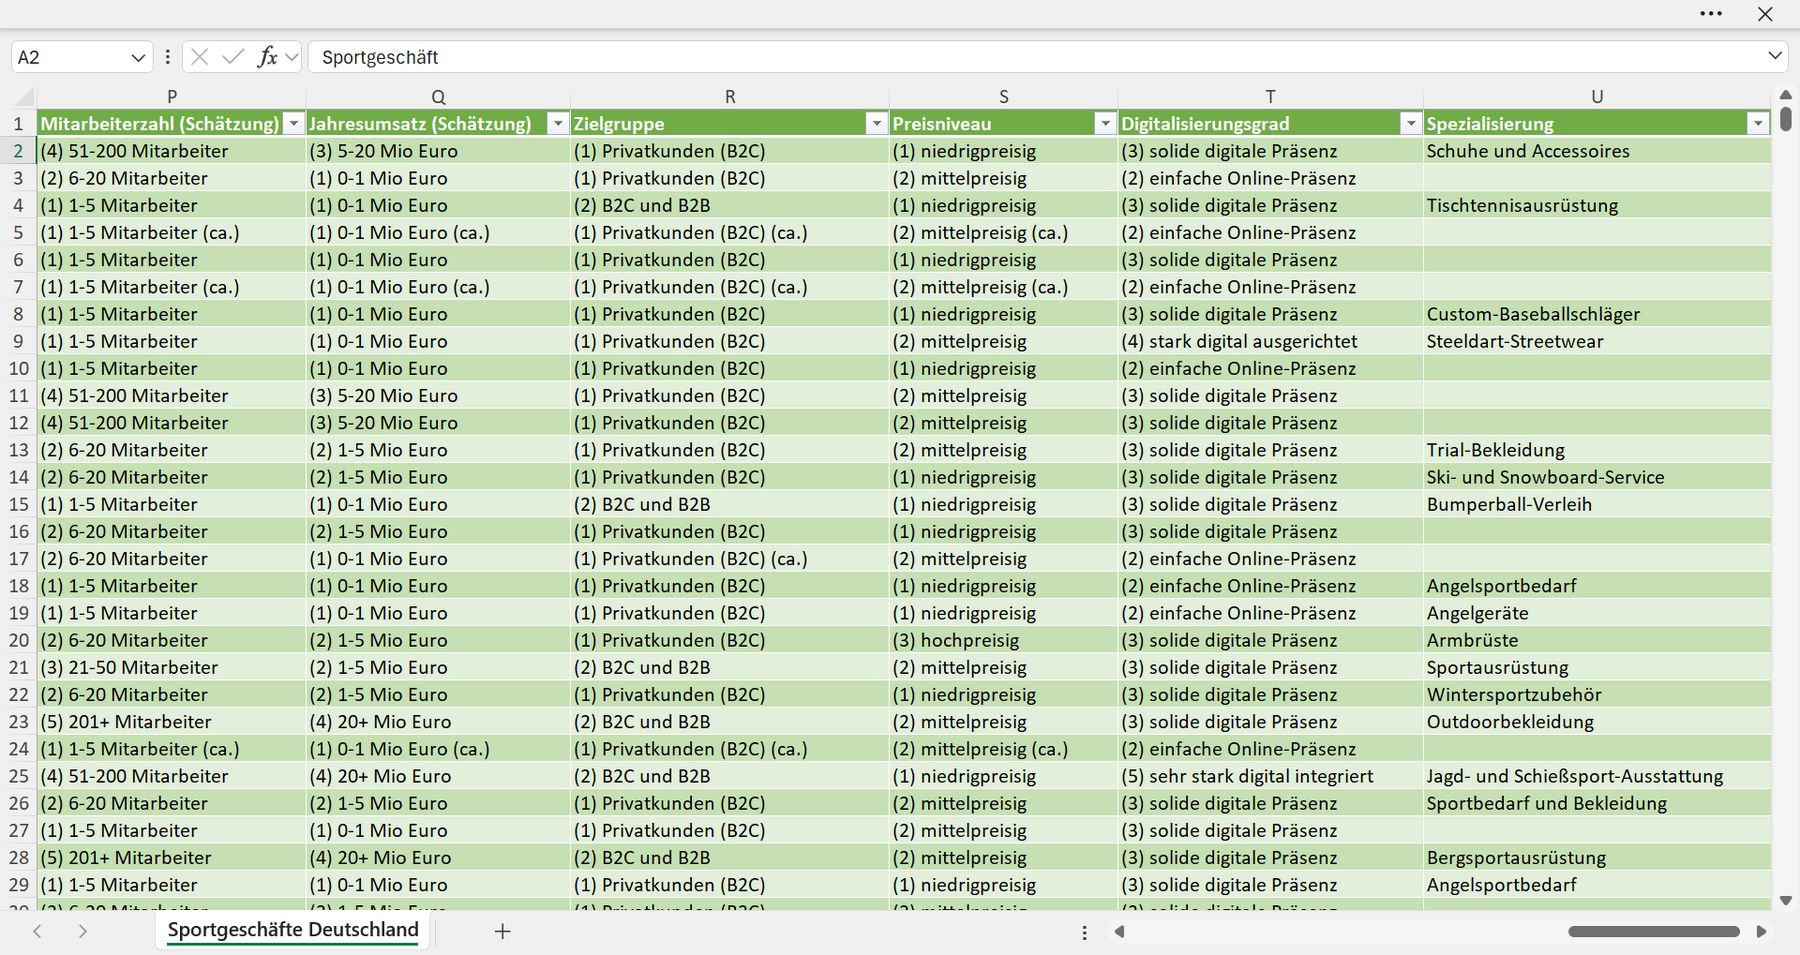Go to the next sheet with the right arrow
Image resolution: width=1800 pixels, height=955 pixels.
coord(83,931)
